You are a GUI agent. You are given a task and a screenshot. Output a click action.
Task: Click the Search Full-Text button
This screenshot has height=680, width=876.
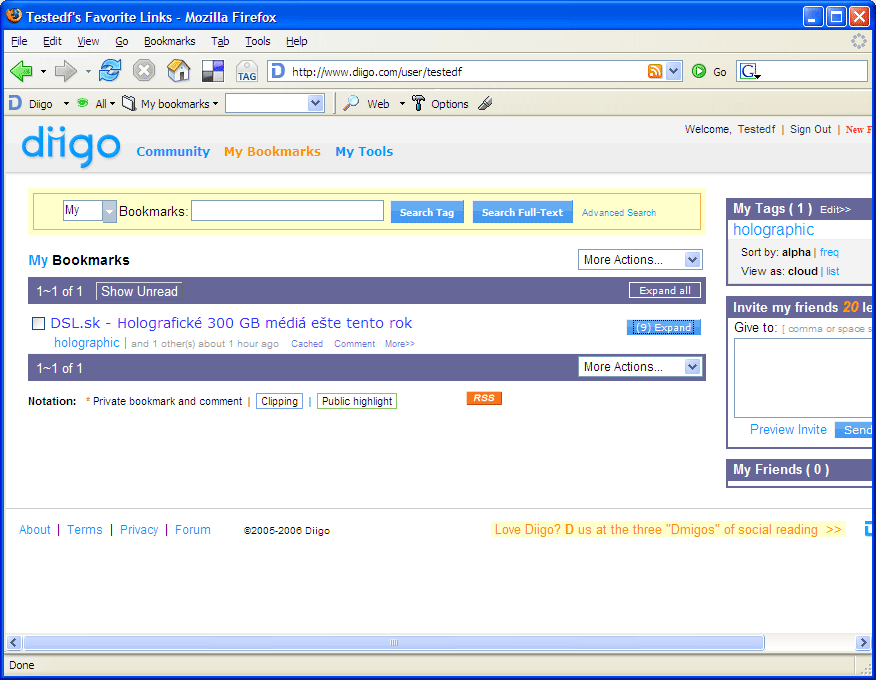[522, 212]
